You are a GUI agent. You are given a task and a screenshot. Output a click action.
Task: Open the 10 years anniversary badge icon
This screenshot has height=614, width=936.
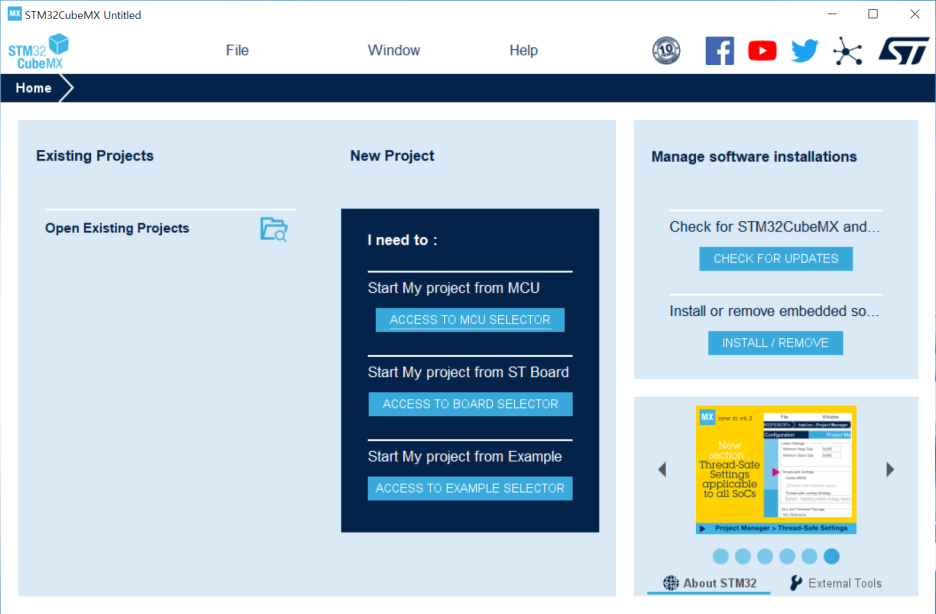(x=666, y=51)
